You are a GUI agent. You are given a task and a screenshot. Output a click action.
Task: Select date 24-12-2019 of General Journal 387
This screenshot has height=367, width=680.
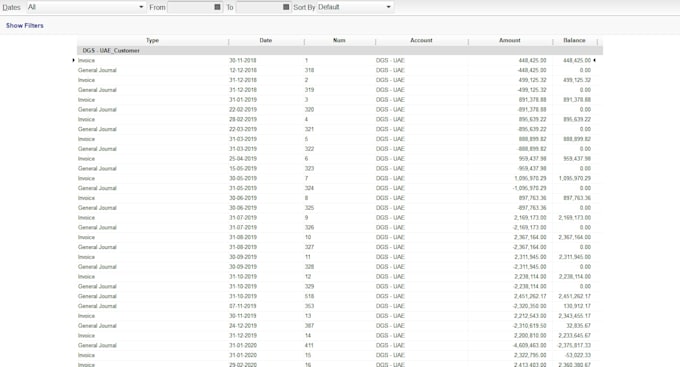[243, 326]
